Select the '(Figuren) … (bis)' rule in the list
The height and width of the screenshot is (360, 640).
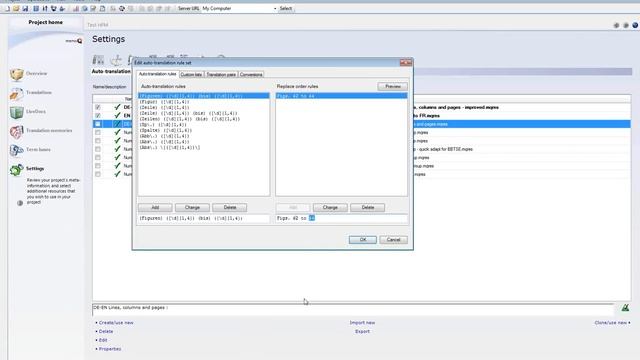point(204,96)
